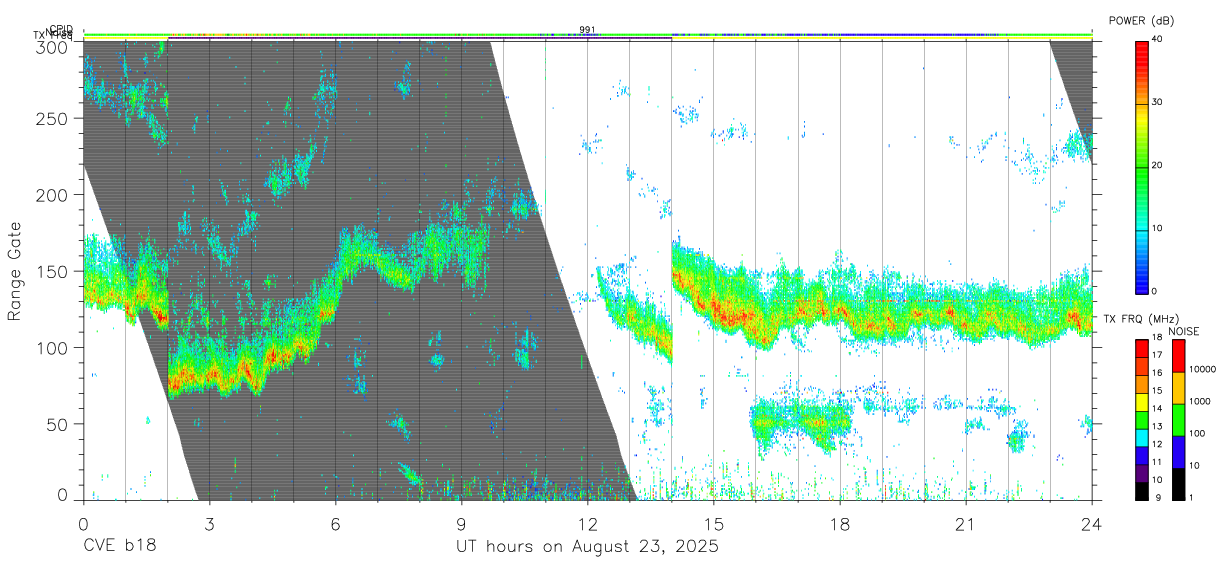
Task: Click the UT hours on August 23, 2025 label
Action: coord(588,547)
